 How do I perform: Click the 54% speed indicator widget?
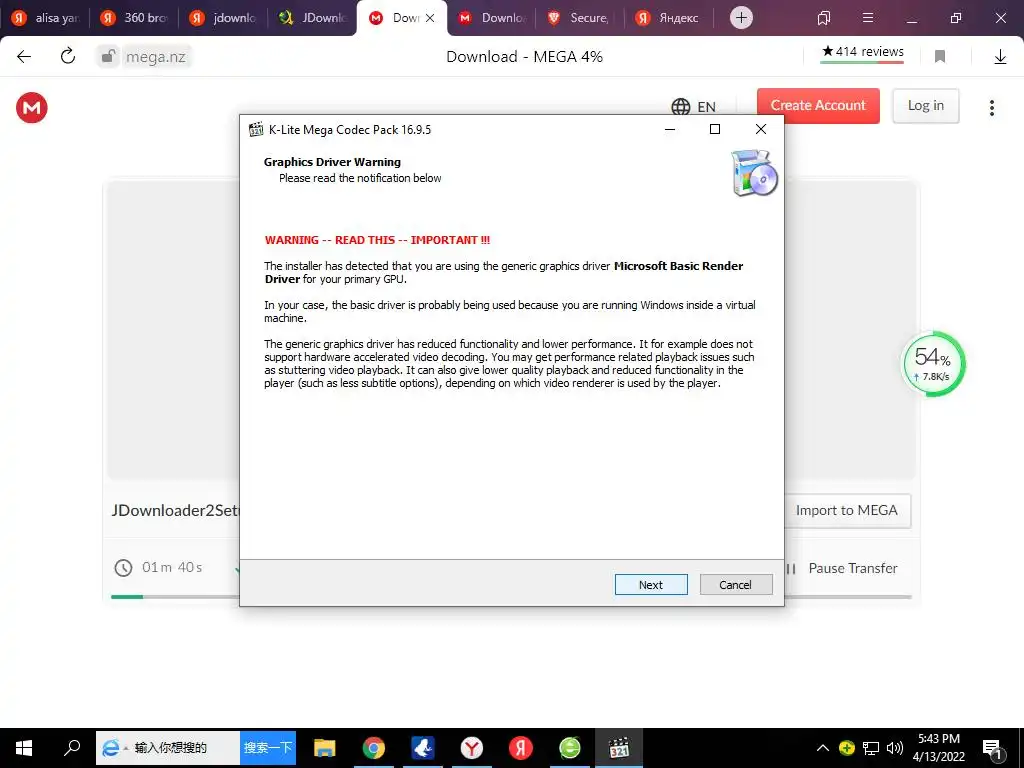[934, 364]
